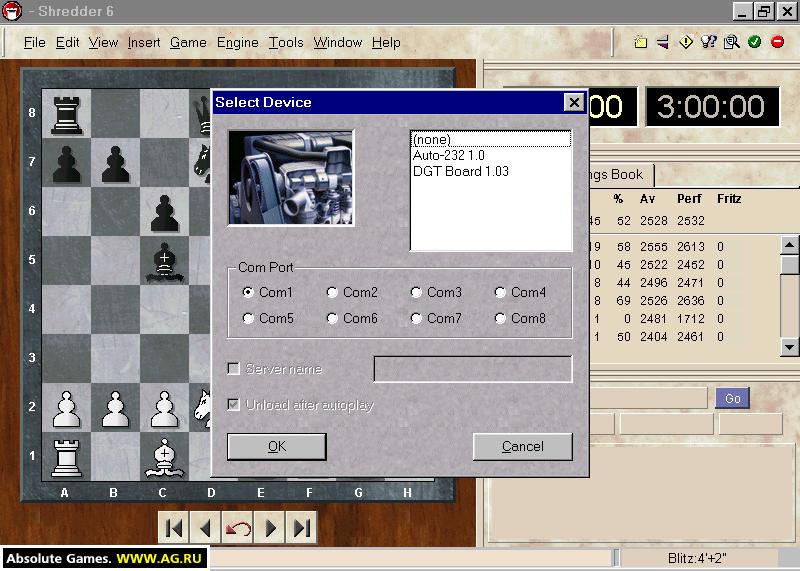Select the black pawn on A7
Screen dimensions: 800x571
pos(66,164)
